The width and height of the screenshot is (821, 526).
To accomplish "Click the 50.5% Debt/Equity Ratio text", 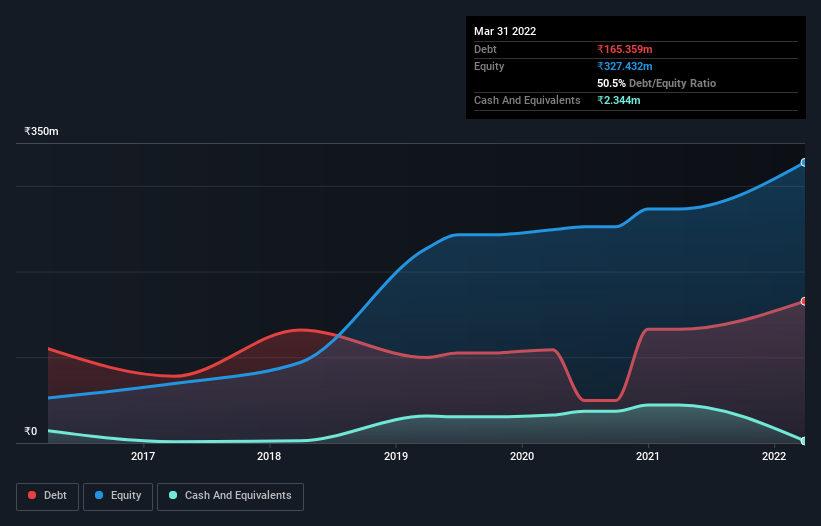I will pyautogui.click(x=657, y=83).
